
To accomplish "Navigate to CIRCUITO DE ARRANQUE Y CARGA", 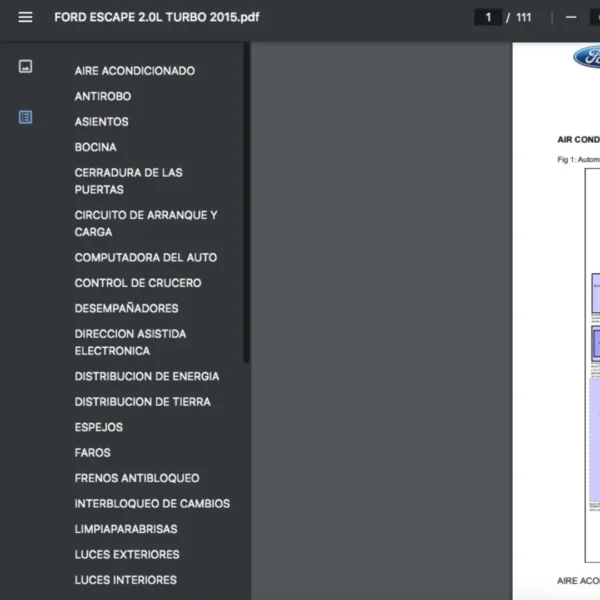I will [x=145, y=223].
